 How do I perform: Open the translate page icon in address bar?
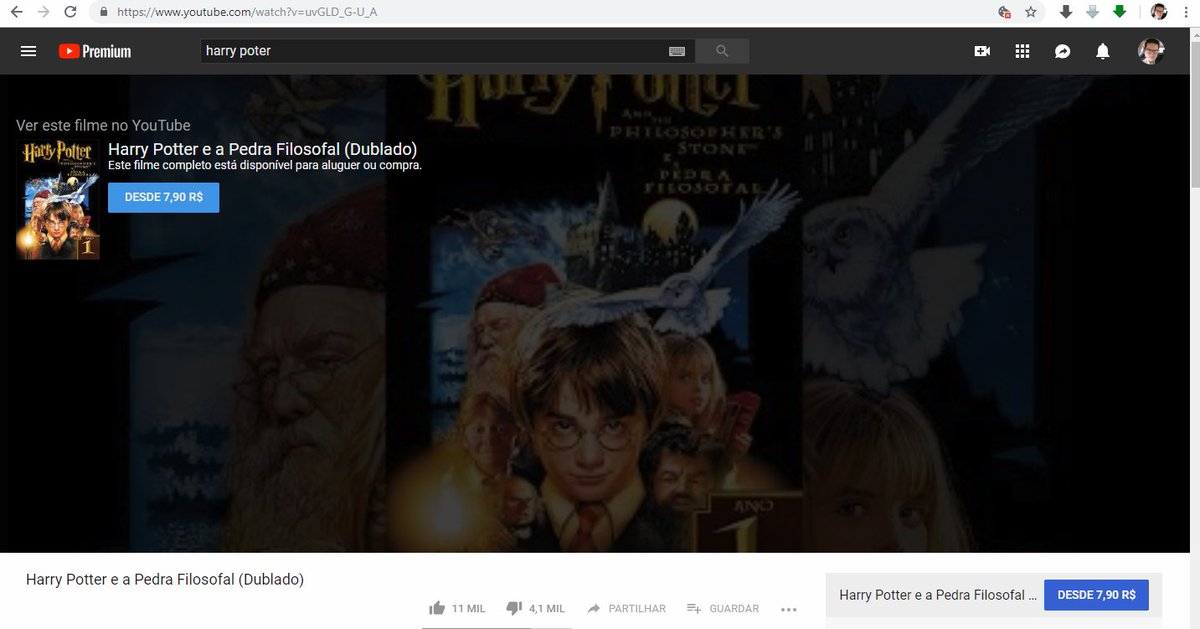1005,12
